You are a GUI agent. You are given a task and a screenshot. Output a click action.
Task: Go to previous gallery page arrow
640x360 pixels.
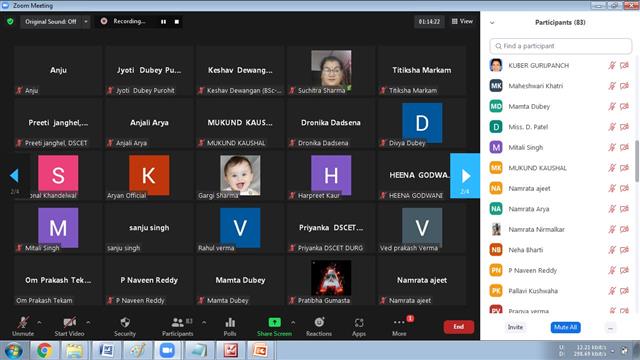pyautogui.click(x=14, y=176)
